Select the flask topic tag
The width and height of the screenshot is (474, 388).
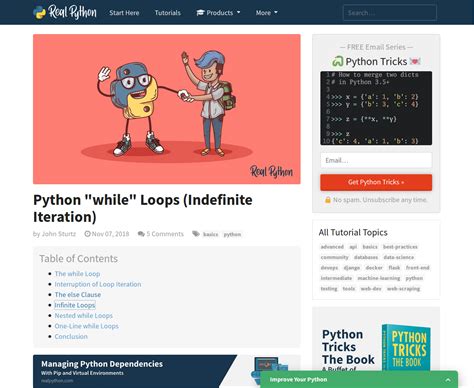click(x=394, y=267)
